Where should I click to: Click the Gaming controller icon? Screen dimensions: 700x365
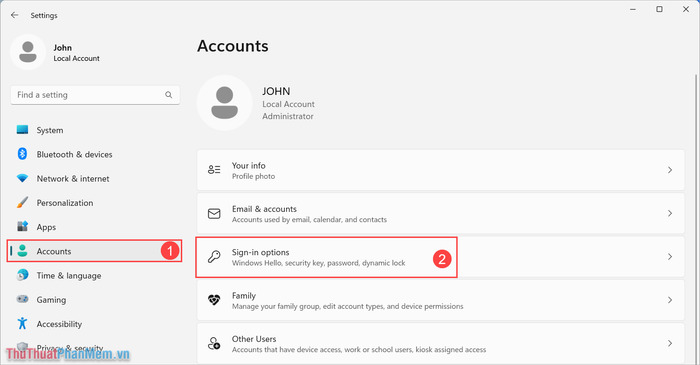[22, 299]
